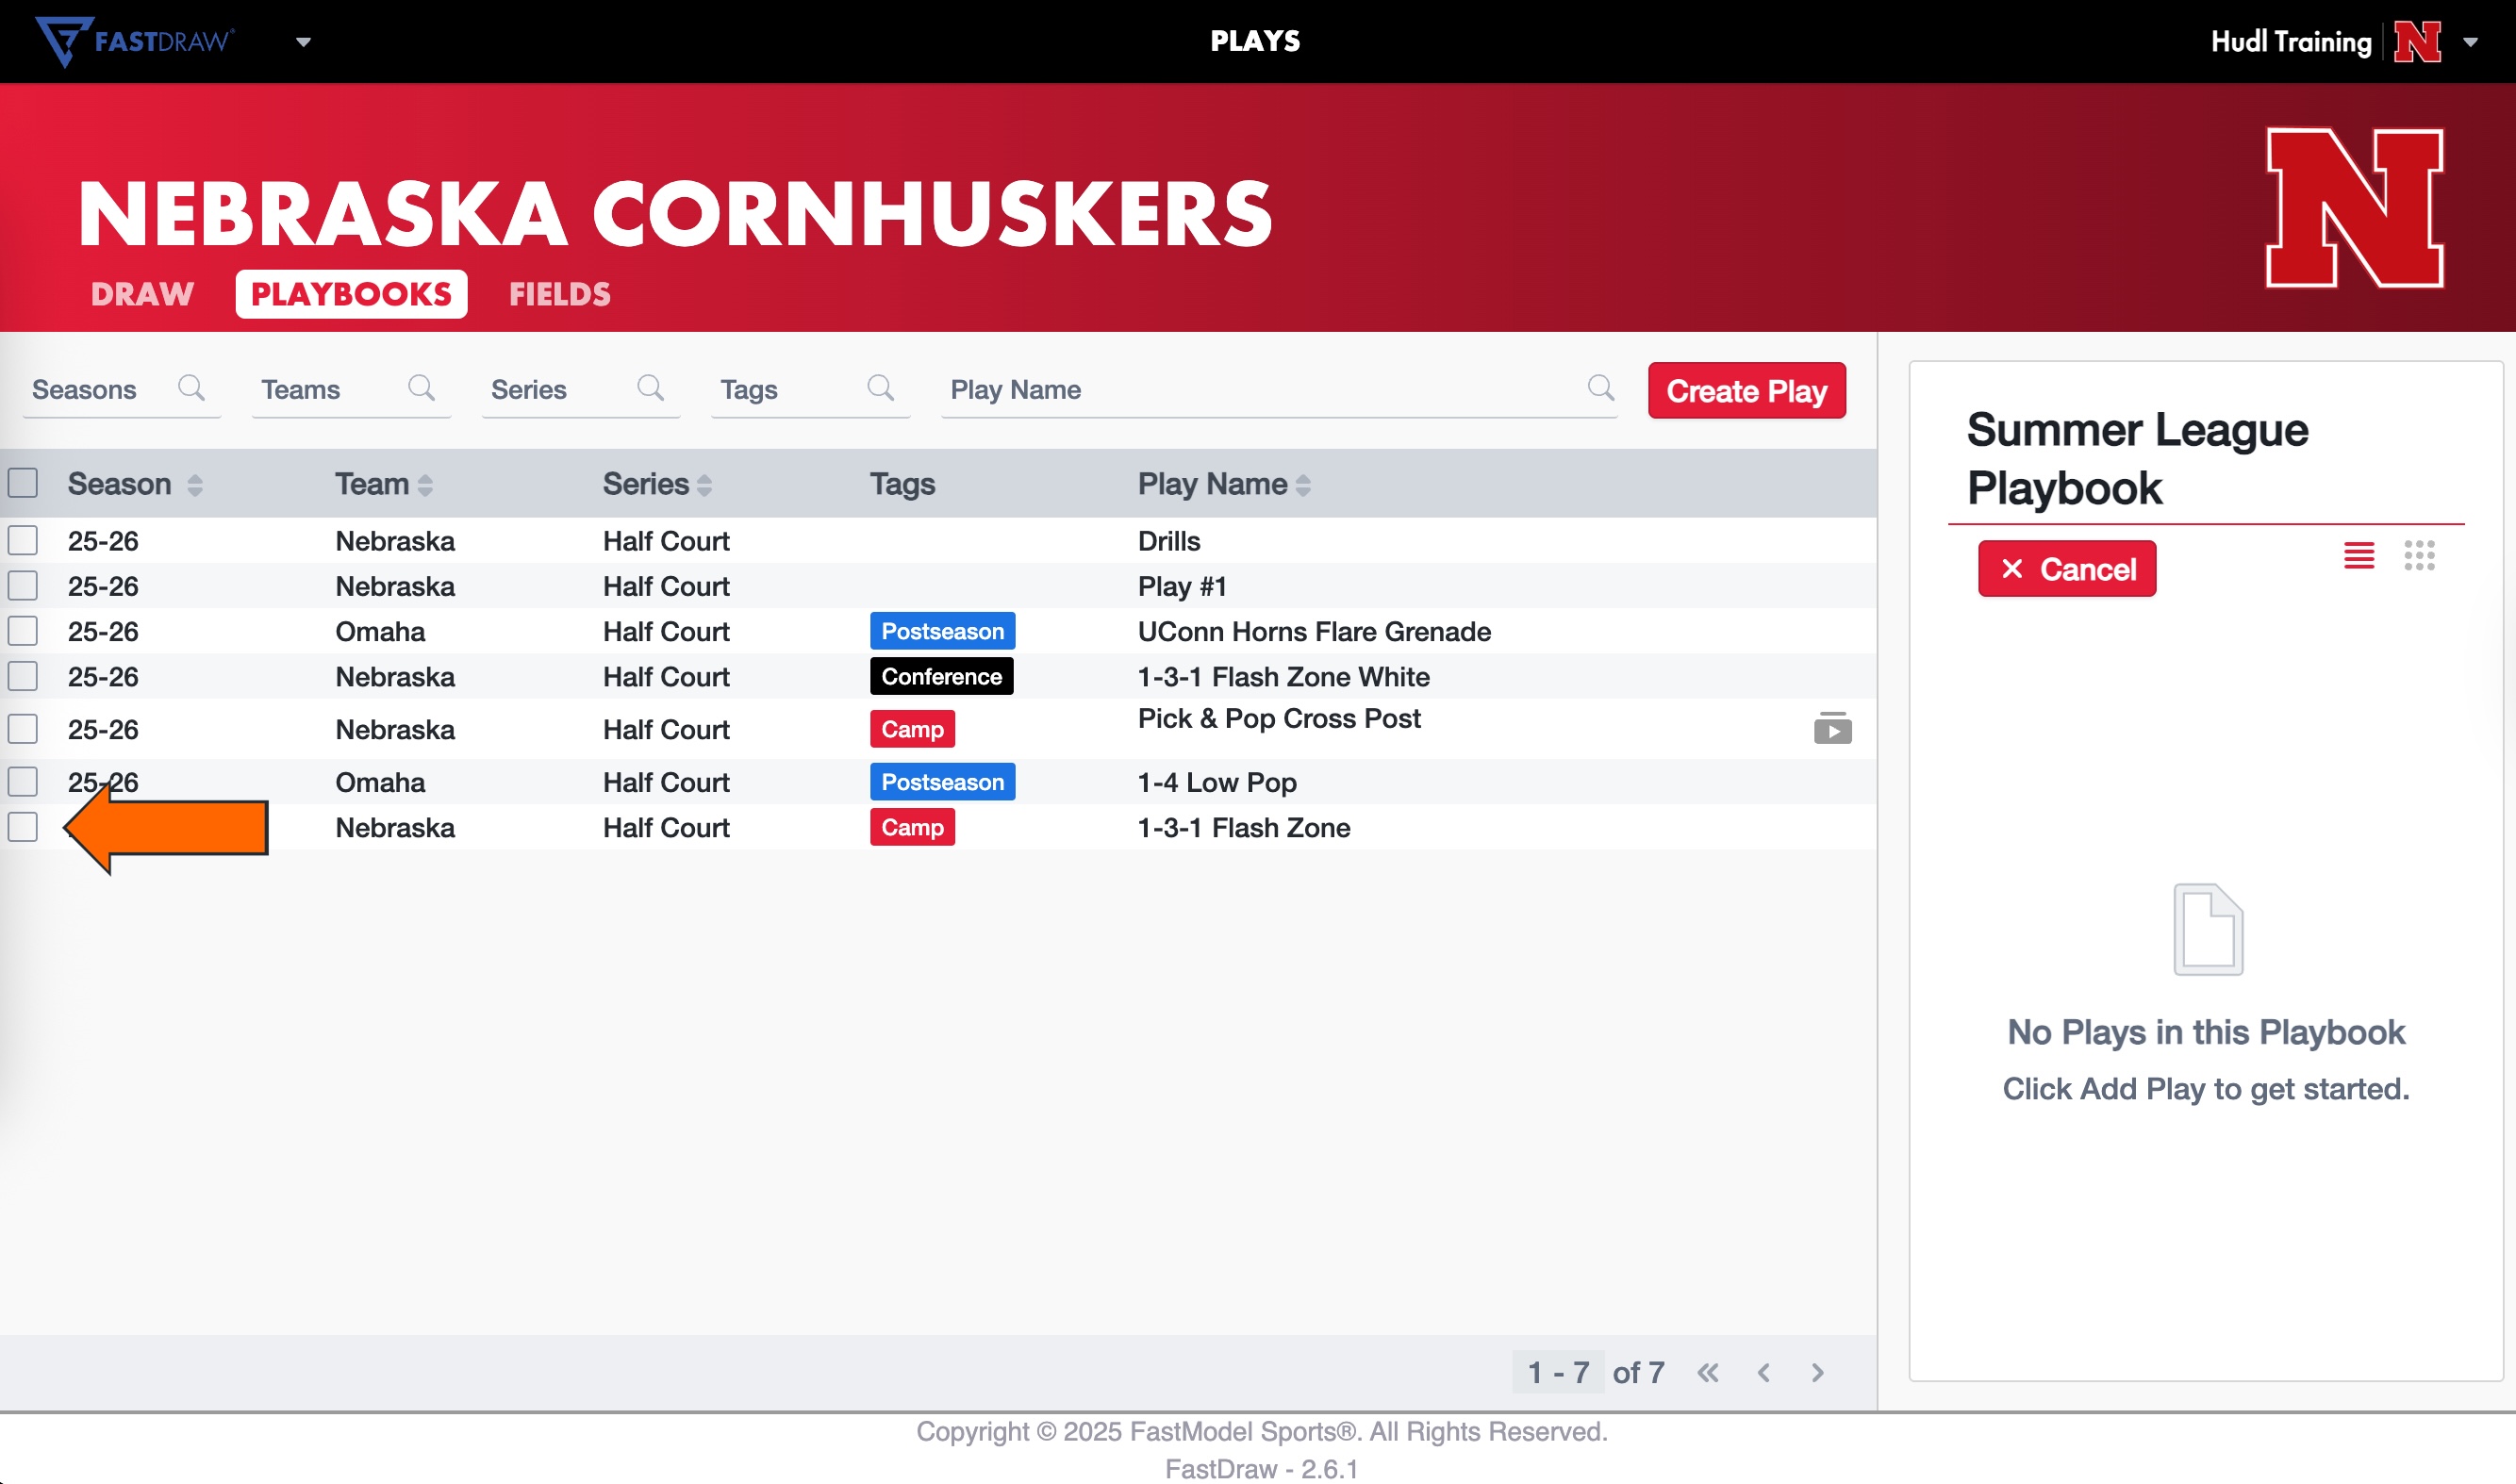Click the Hudl Training account name

point(2291,41)
